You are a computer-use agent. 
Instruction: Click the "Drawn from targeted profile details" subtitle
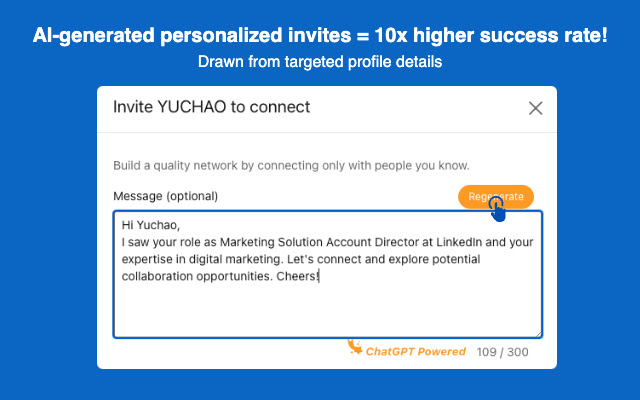(x=319, y=61)
